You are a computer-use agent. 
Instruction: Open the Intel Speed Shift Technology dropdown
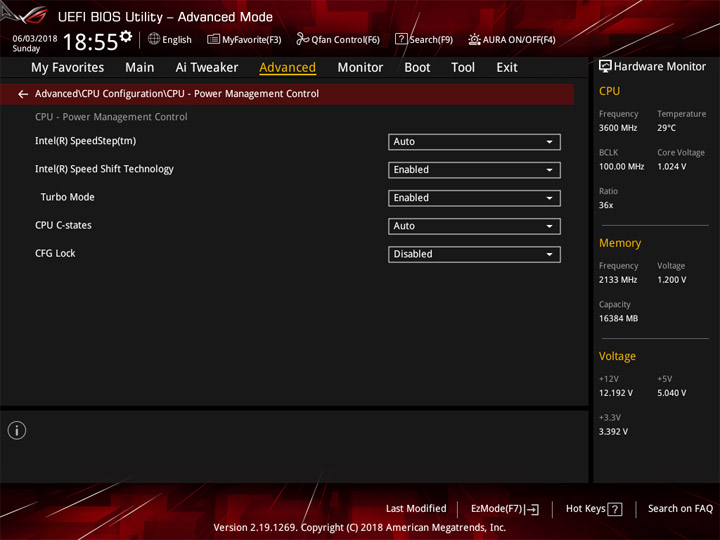click(x=474, y=170)
